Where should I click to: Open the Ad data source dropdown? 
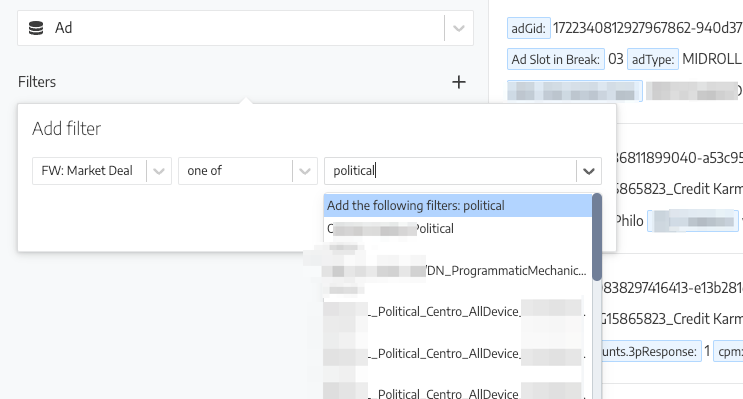click(x=458, y=28)
